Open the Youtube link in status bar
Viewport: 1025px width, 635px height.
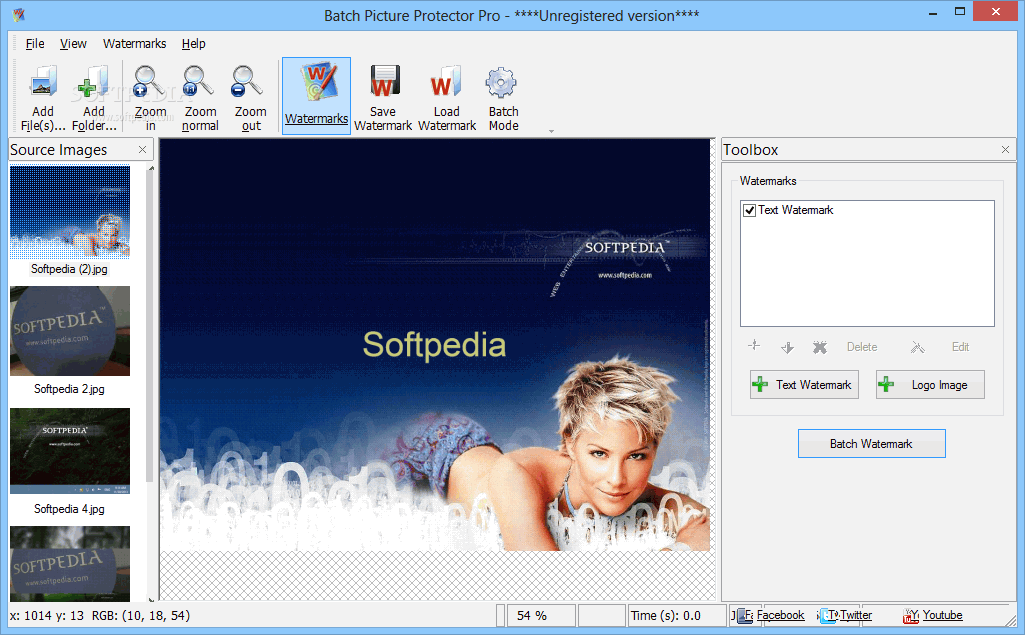942,615
